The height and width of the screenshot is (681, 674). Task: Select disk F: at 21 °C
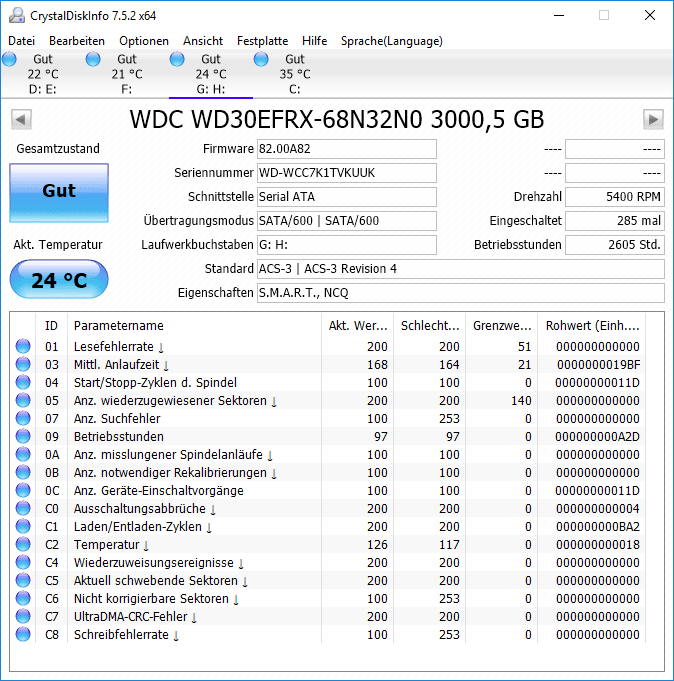[x=126, y=74]
